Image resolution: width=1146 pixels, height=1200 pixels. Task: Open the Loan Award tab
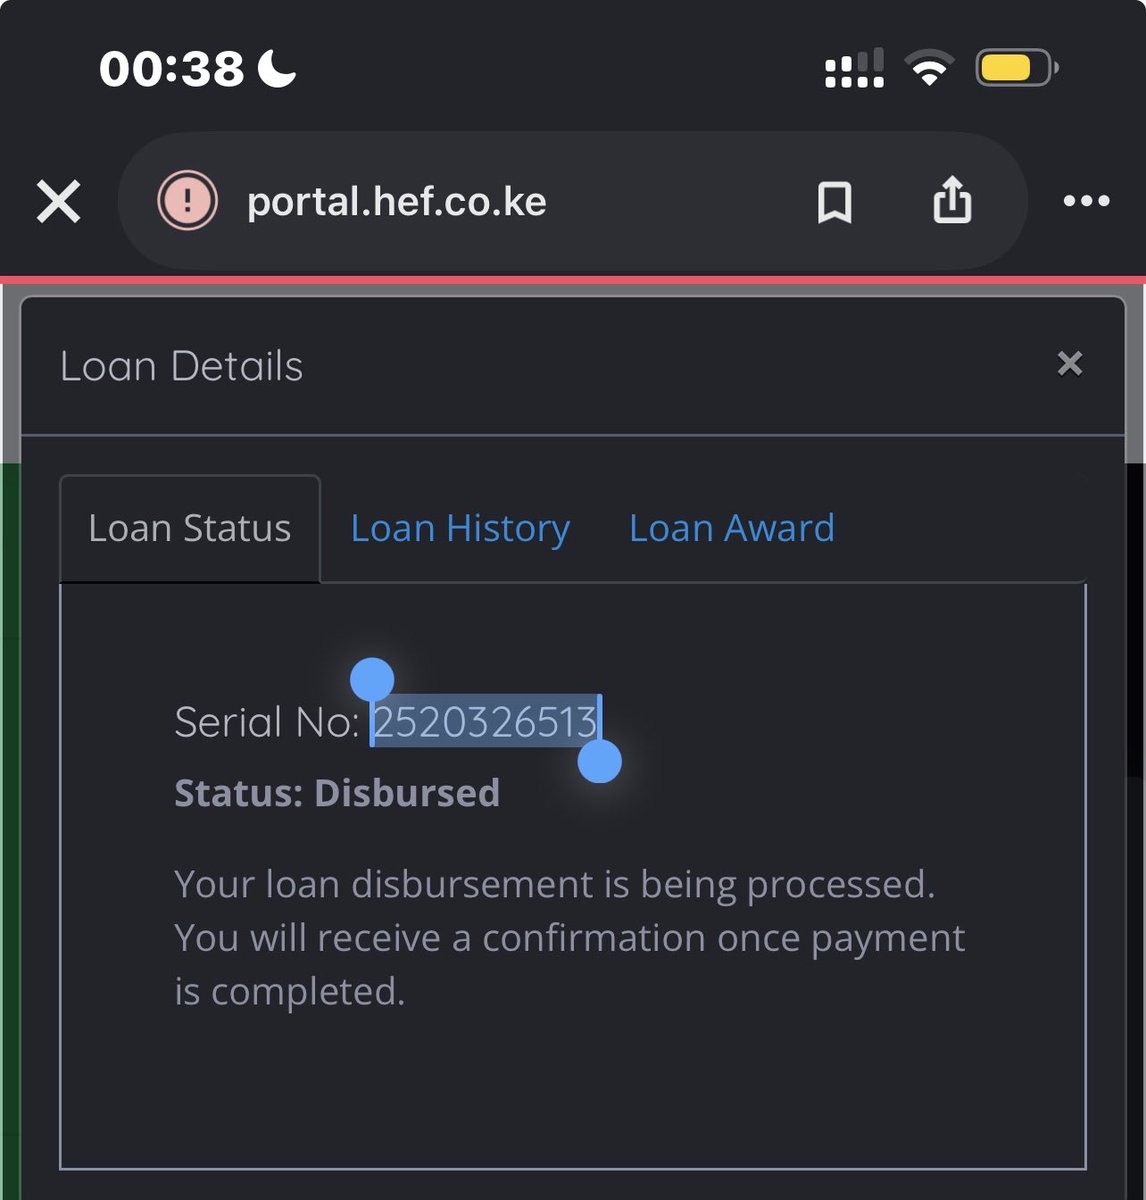[x=732, y=528]
